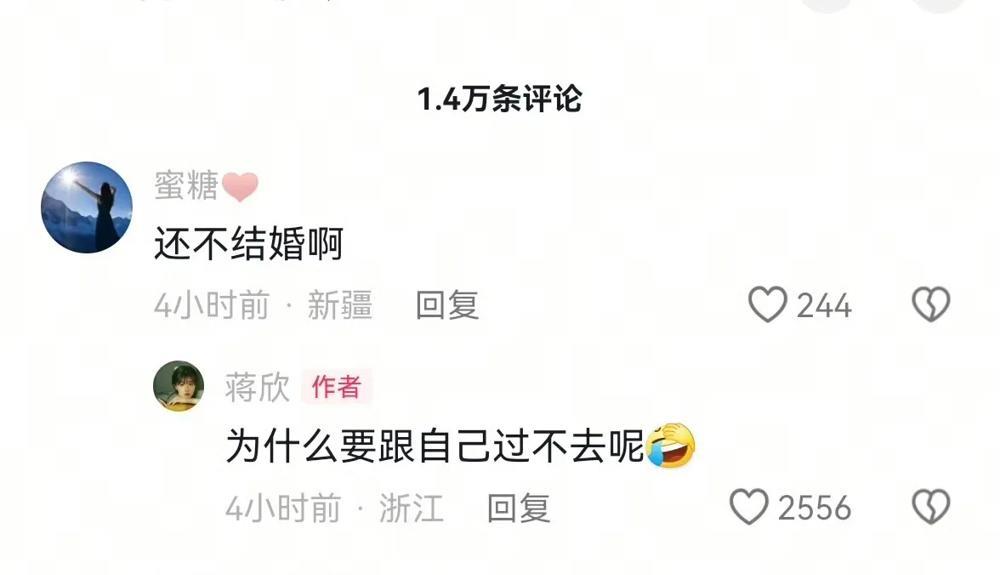Open 蜜糖's profile avatar
This screenshot has height=575, width=1000.
tap(87, 207)
